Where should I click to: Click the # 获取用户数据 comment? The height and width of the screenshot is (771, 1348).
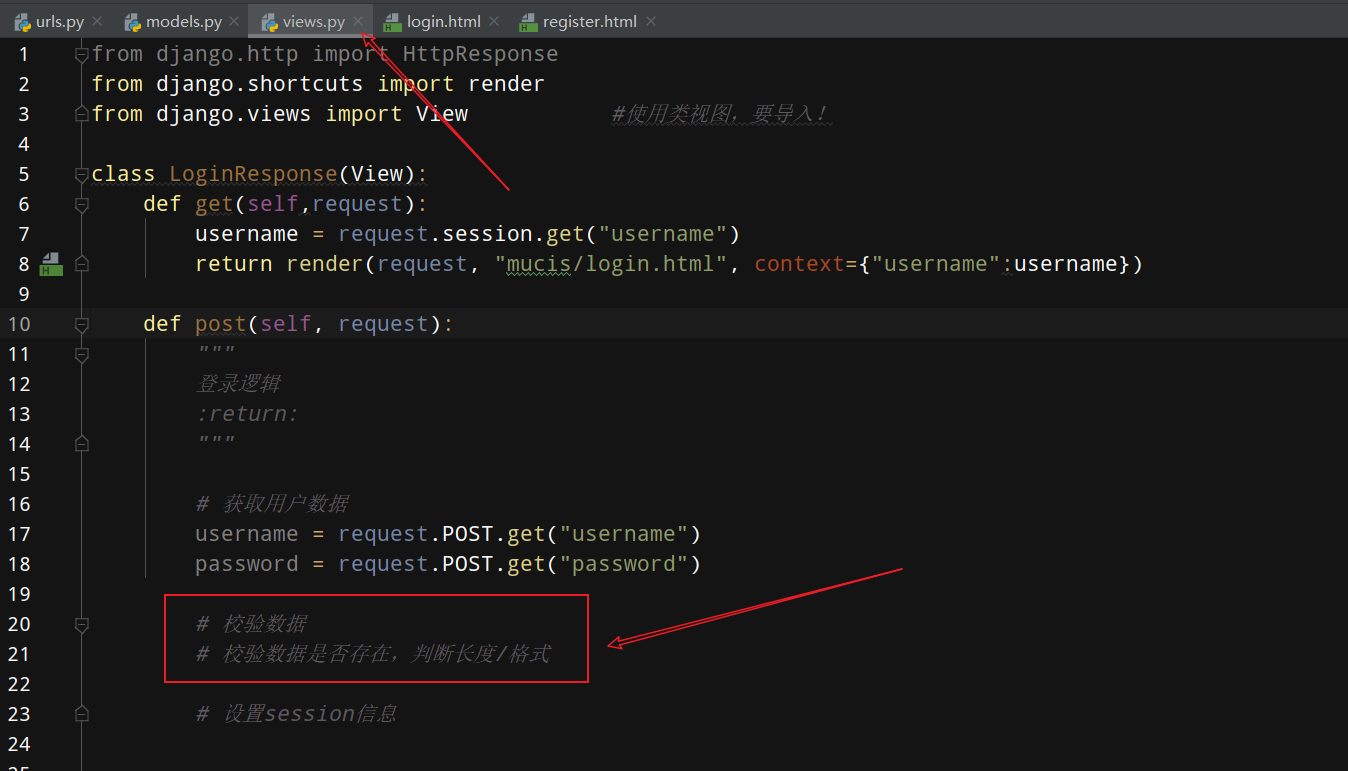(x=272, y=504)
